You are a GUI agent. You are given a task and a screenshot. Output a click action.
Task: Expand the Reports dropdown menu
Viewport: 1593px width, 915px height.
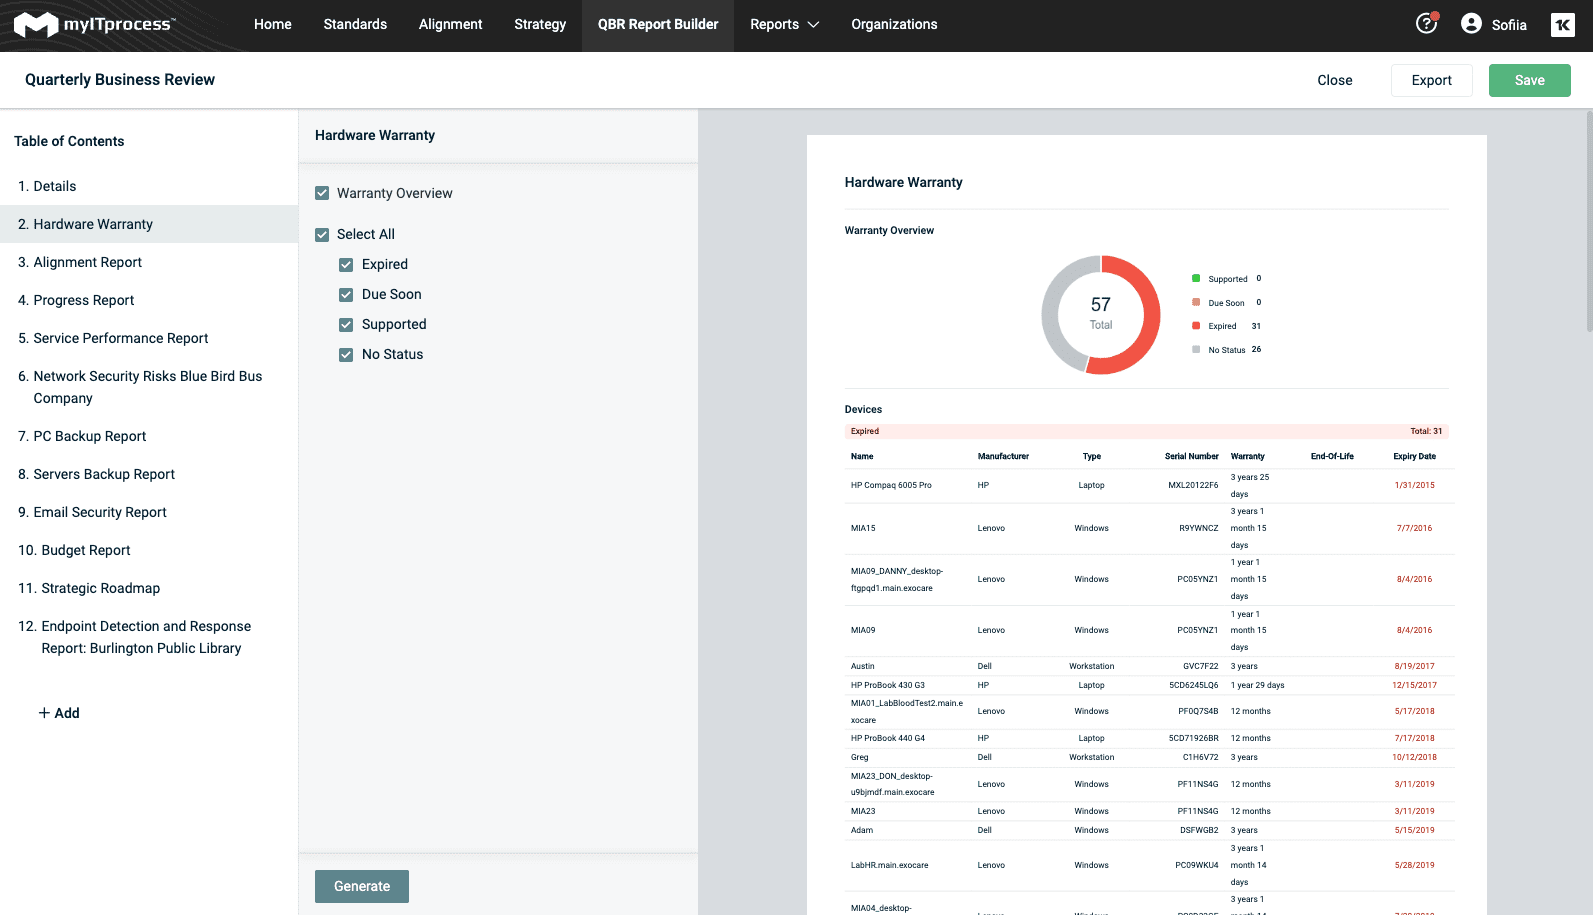pyautogui.click(x=784, y=25)
